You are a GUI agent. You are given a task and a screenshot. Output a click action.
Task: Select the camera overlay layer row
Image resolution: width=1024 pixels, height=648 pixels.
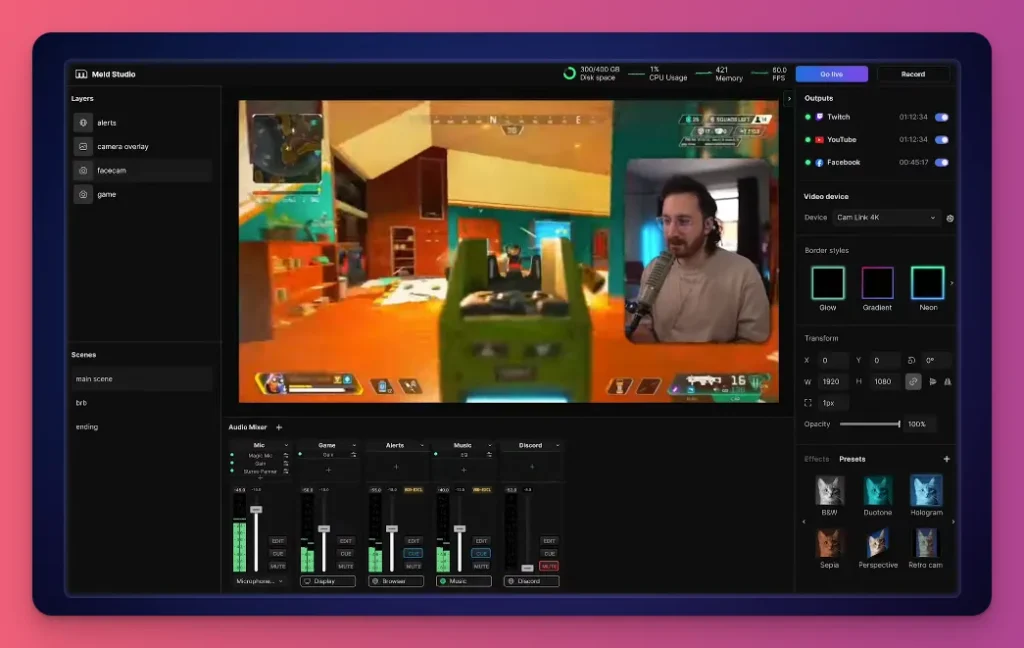(142, 146)
